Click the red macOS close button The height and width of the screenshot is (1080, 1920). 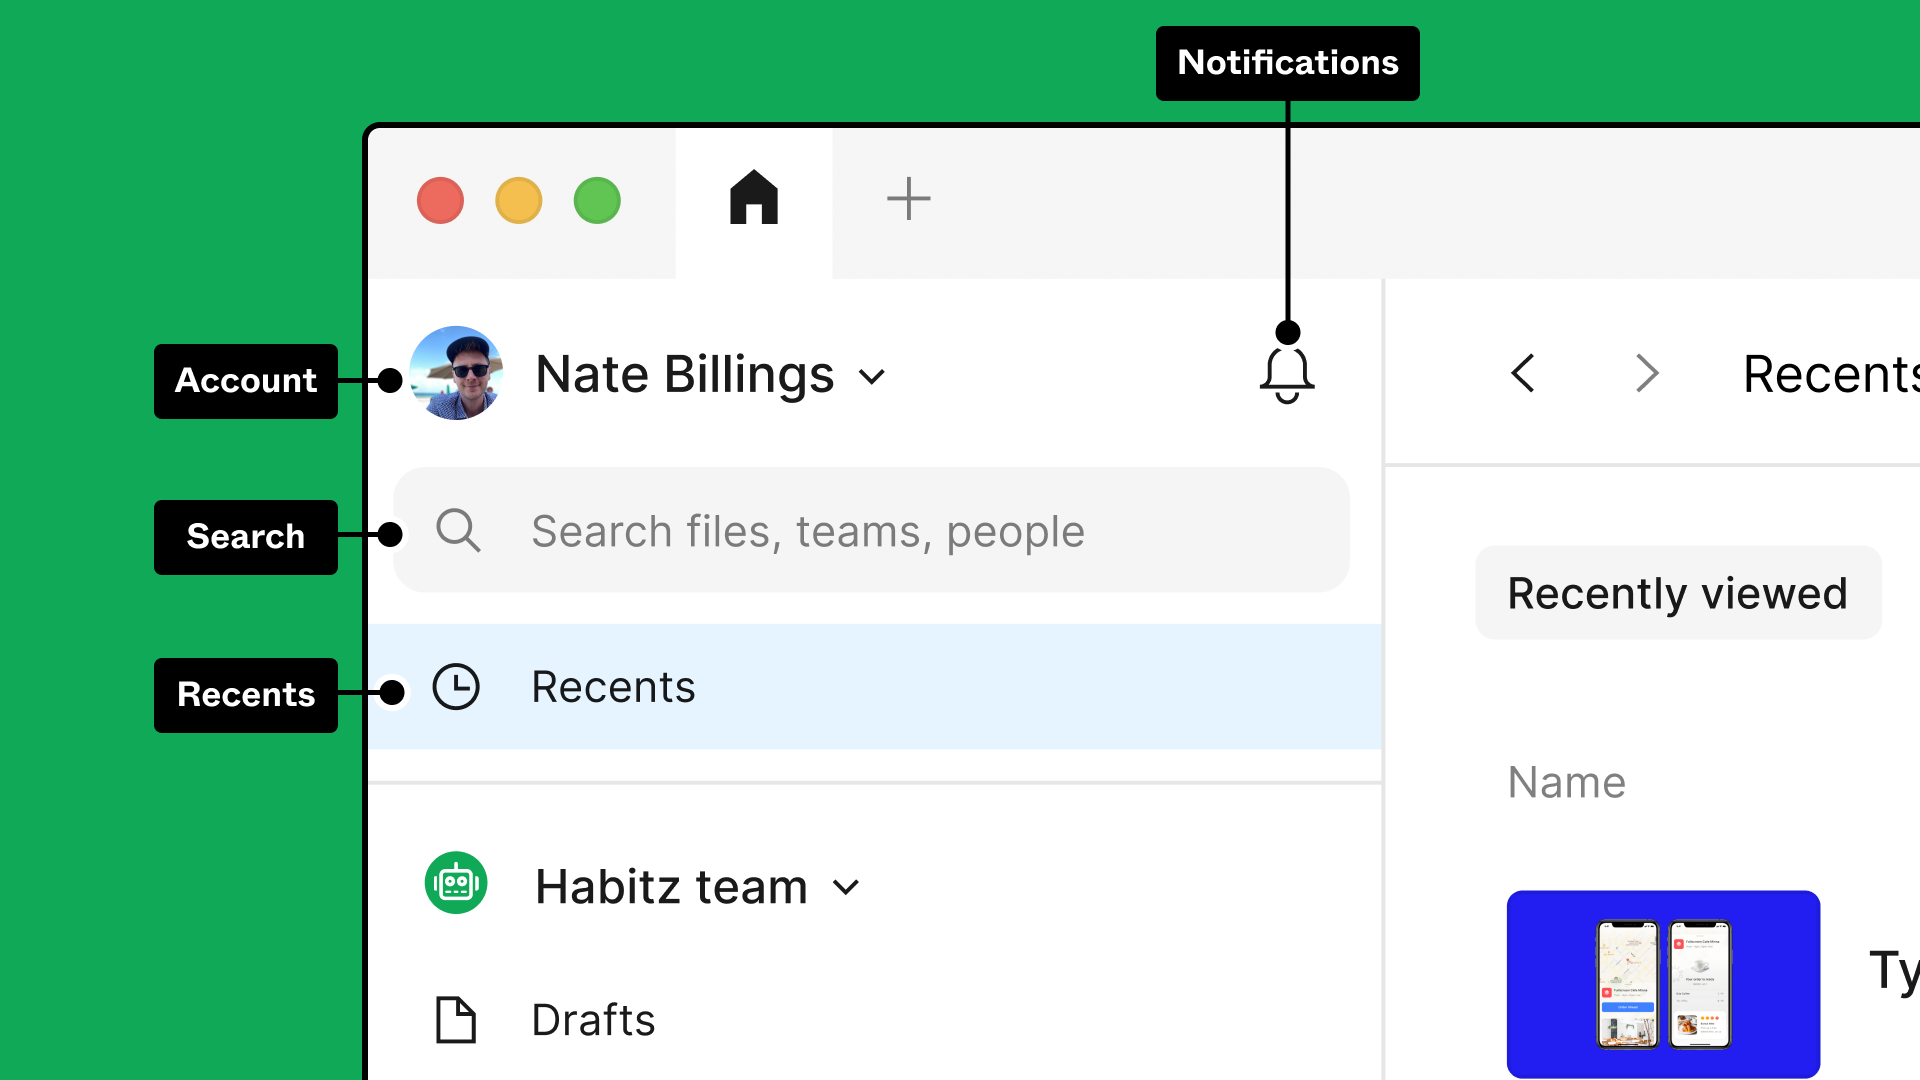point(440,198)
